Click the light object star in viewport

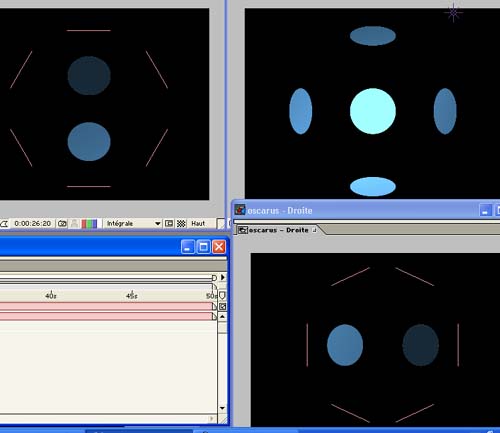(453, 13)
